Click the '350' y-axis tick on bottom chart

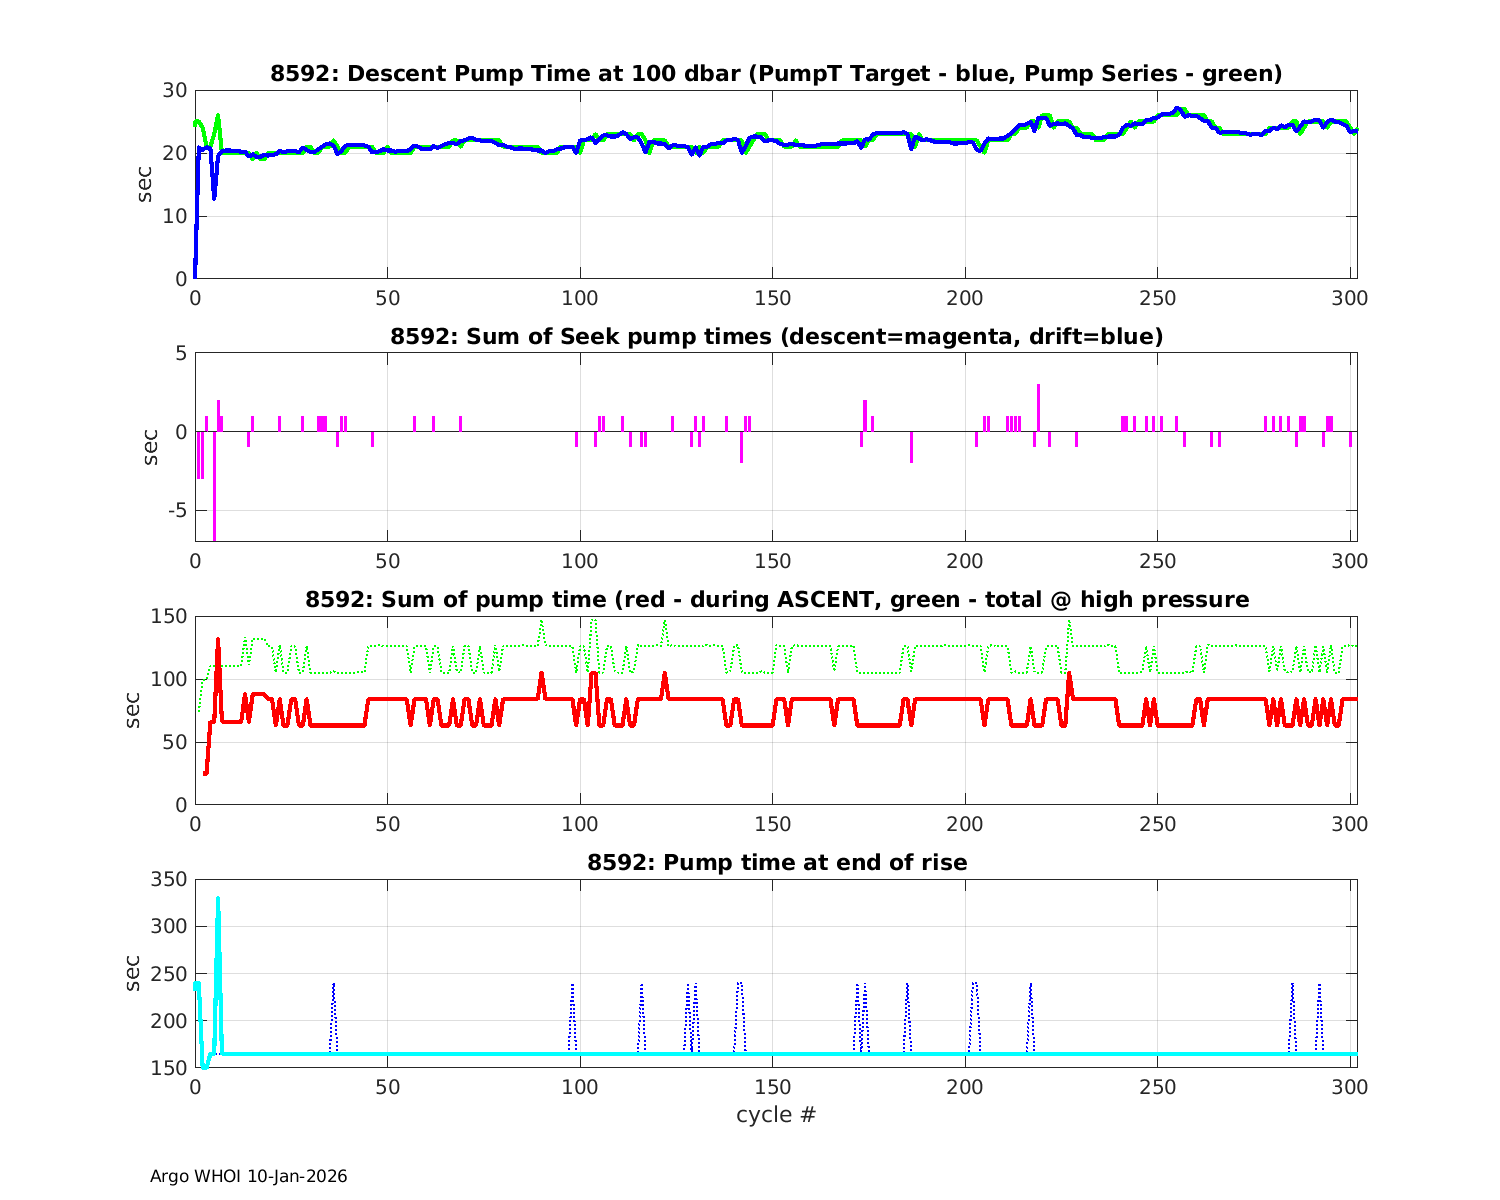click(x=170, y=879)
